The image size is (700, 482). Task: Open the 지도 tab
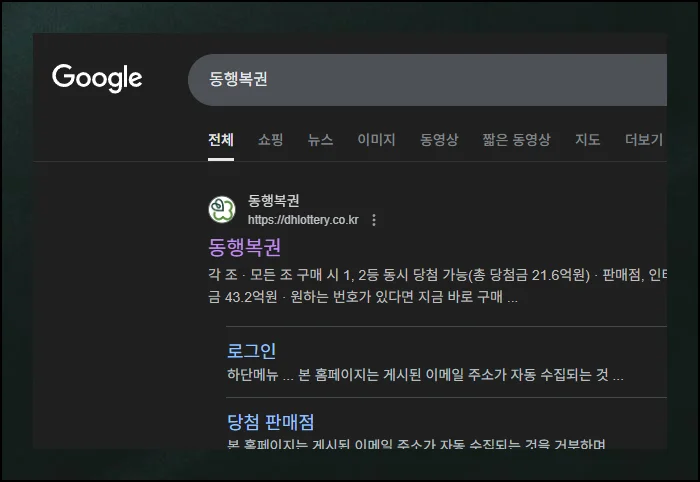point(588,140)
